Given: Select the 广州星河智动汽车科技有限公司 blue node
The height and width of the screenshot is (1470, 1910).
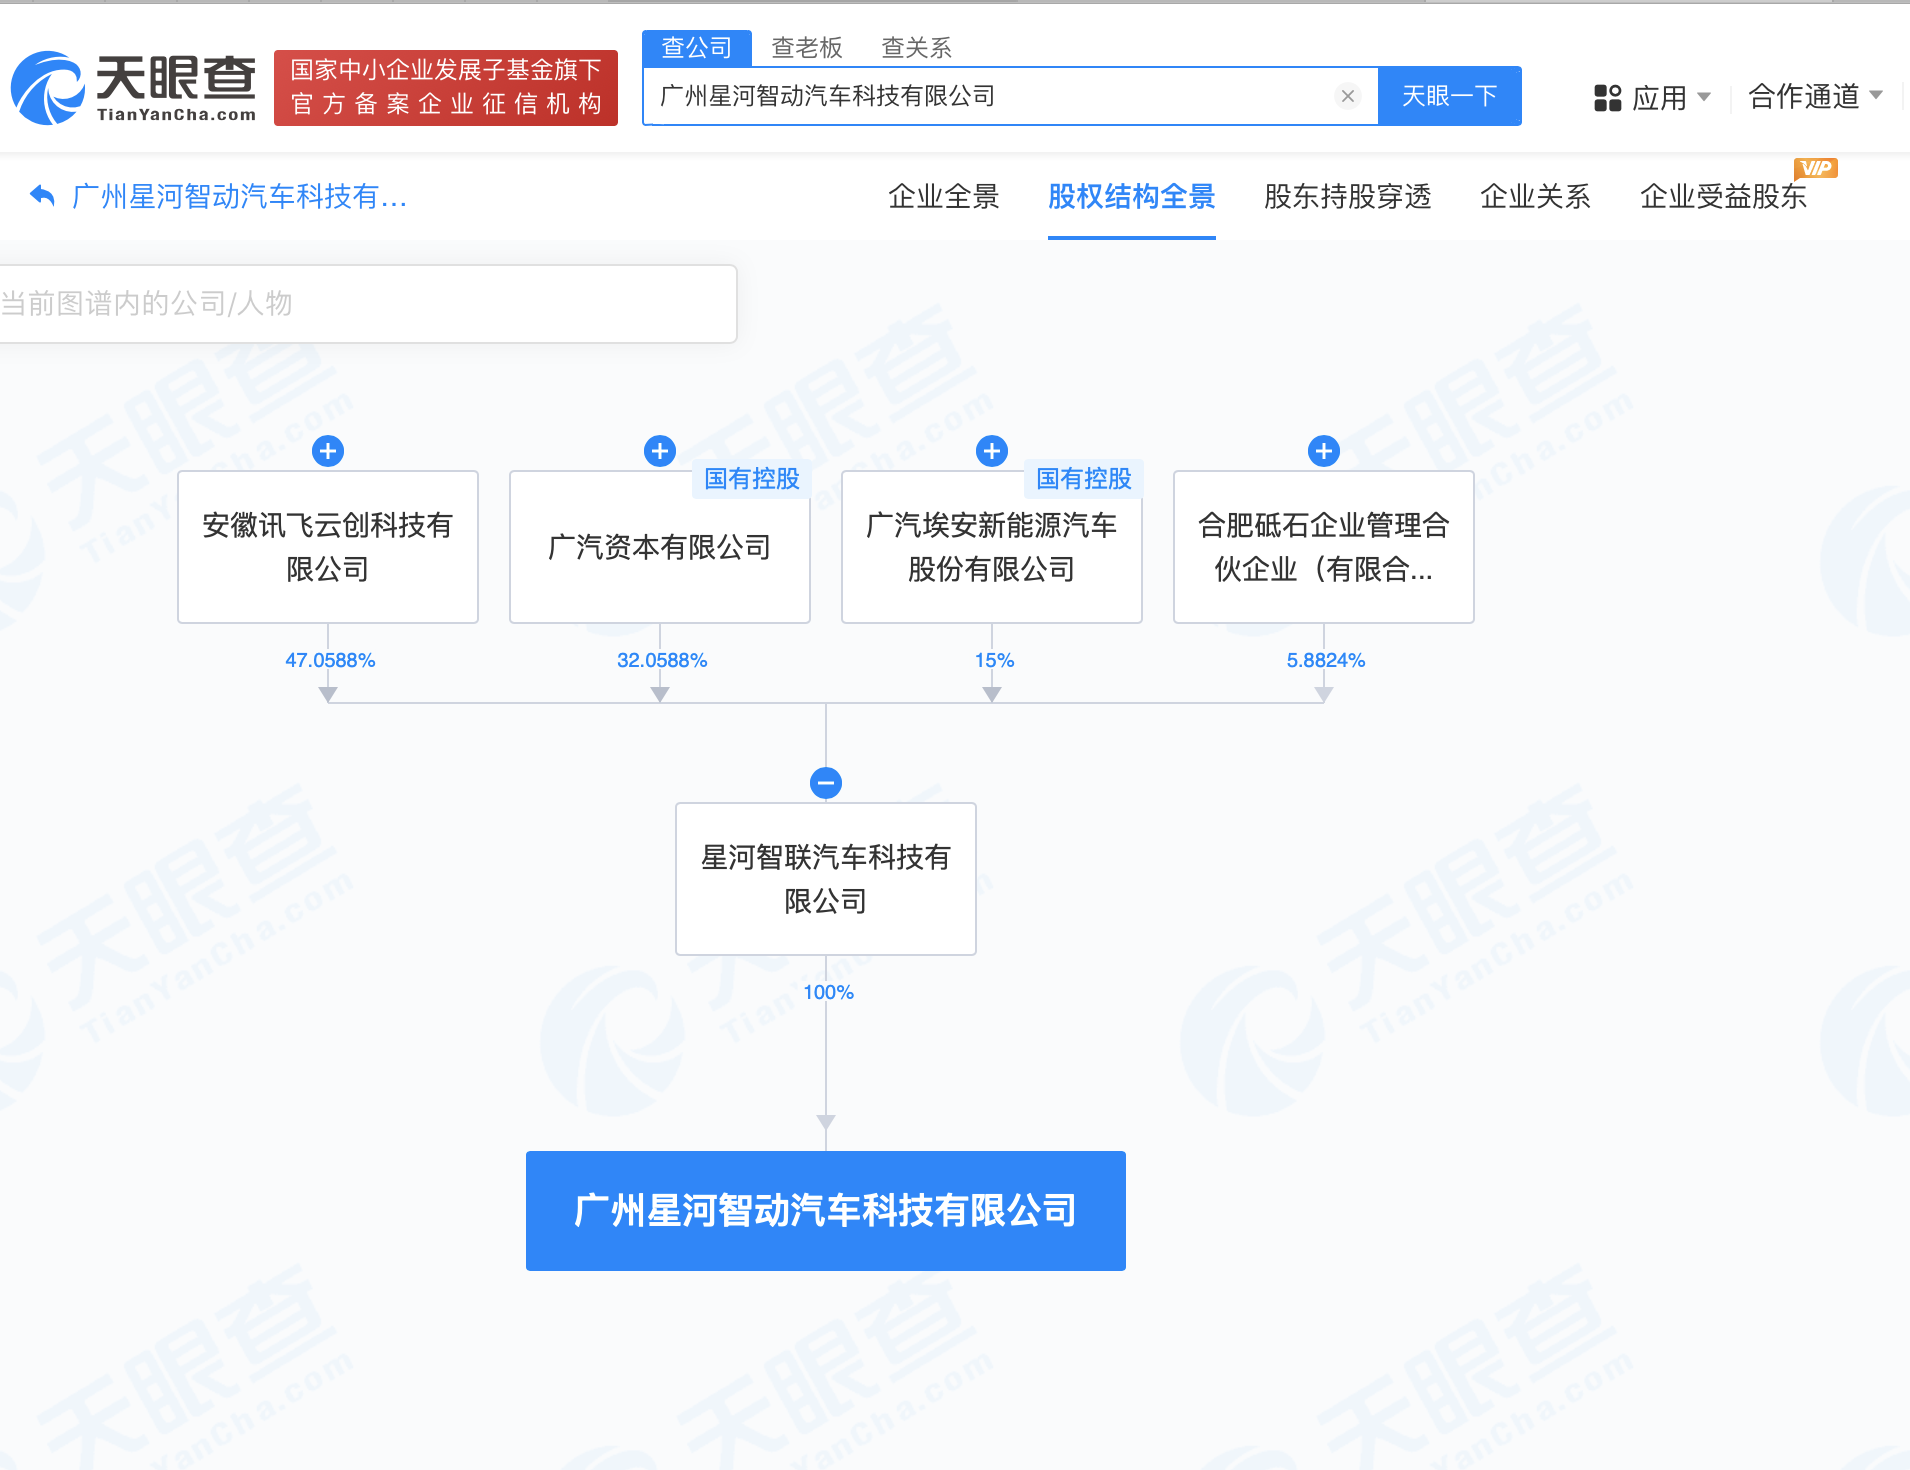Looking at the screenshot, I should (x=825, y=1210).
